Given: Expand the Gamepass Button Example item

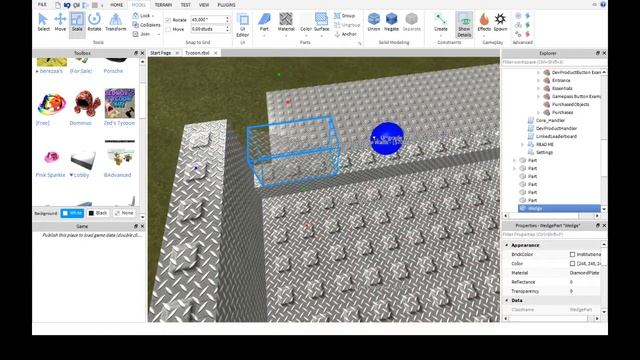Looking at the screenshot, I should (x=538, y=96).
